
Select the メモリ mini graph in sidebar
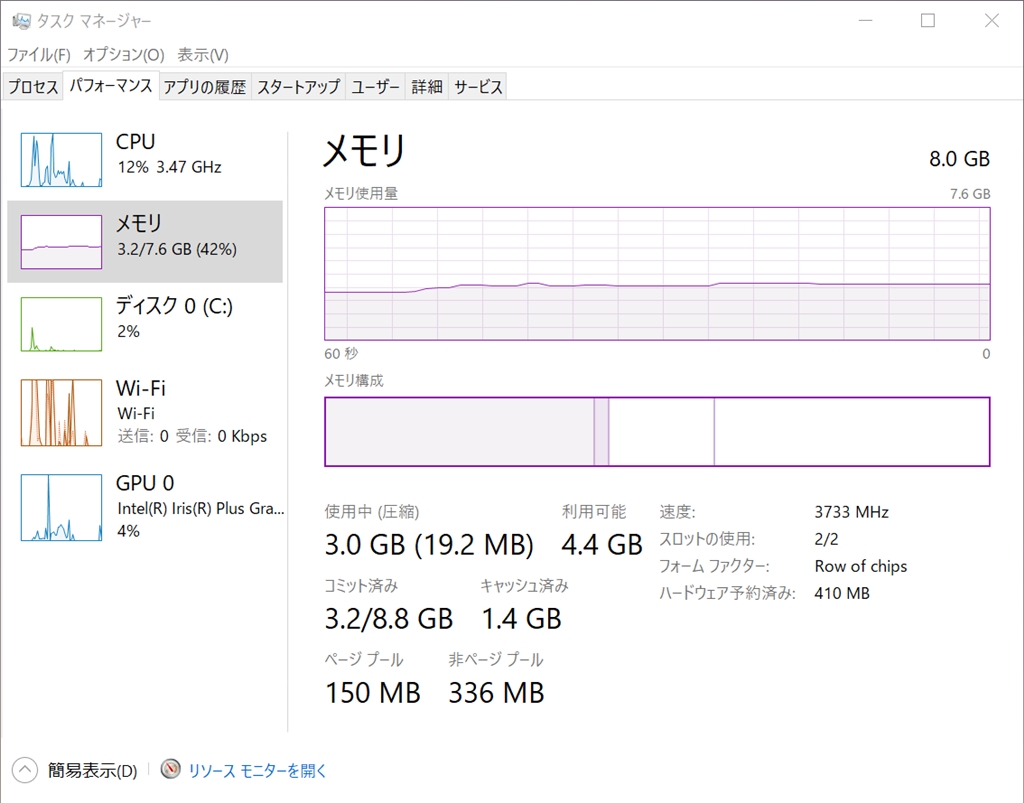click(x=61, y=241)
